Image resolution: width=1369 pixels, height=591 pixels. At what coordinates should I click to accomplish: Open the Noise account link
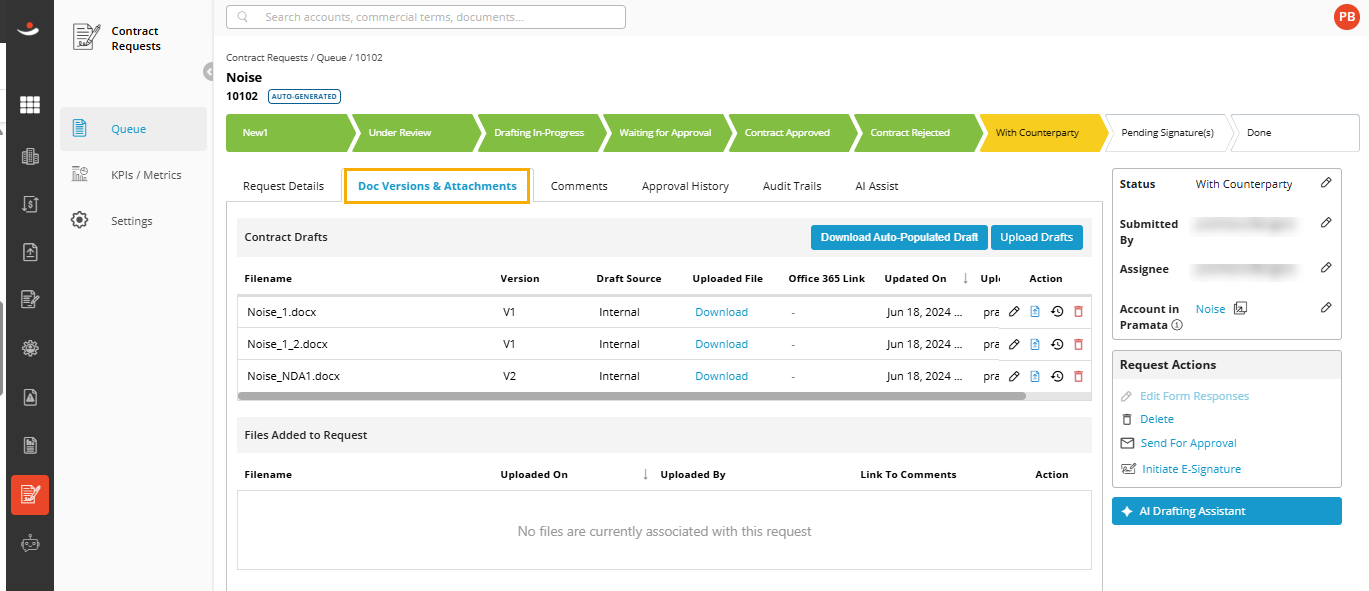coord(1210,309)
